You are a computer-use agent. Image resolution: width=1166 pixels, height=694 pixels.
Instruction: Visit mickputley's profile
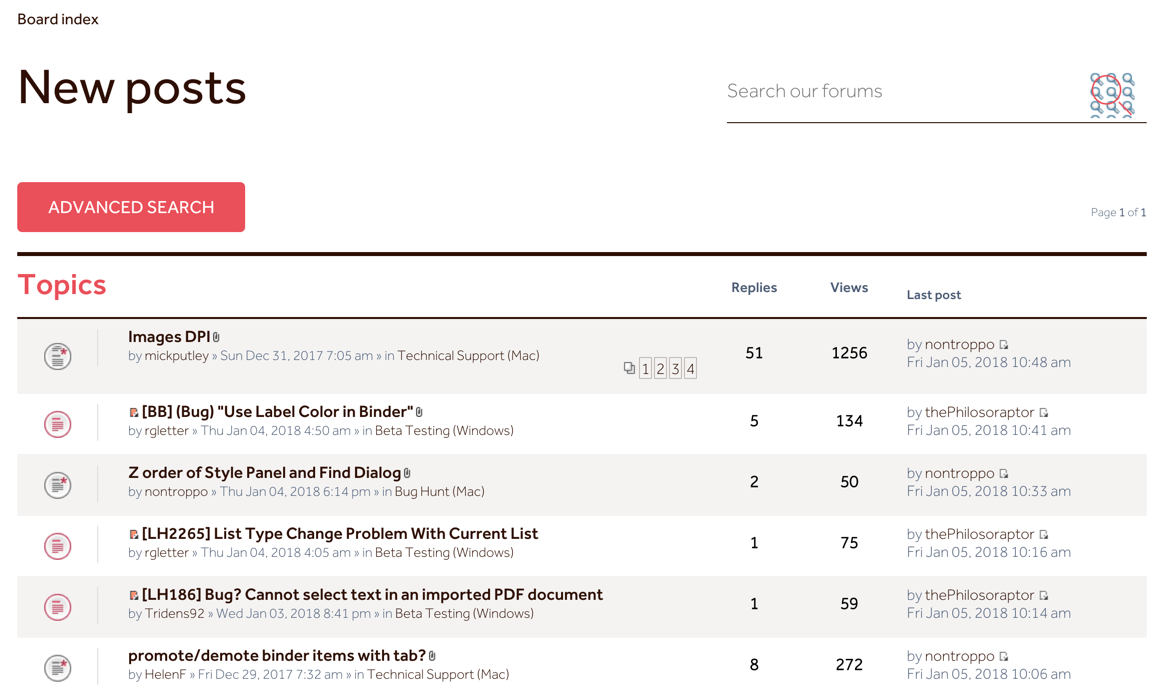[x=176, y=355]
